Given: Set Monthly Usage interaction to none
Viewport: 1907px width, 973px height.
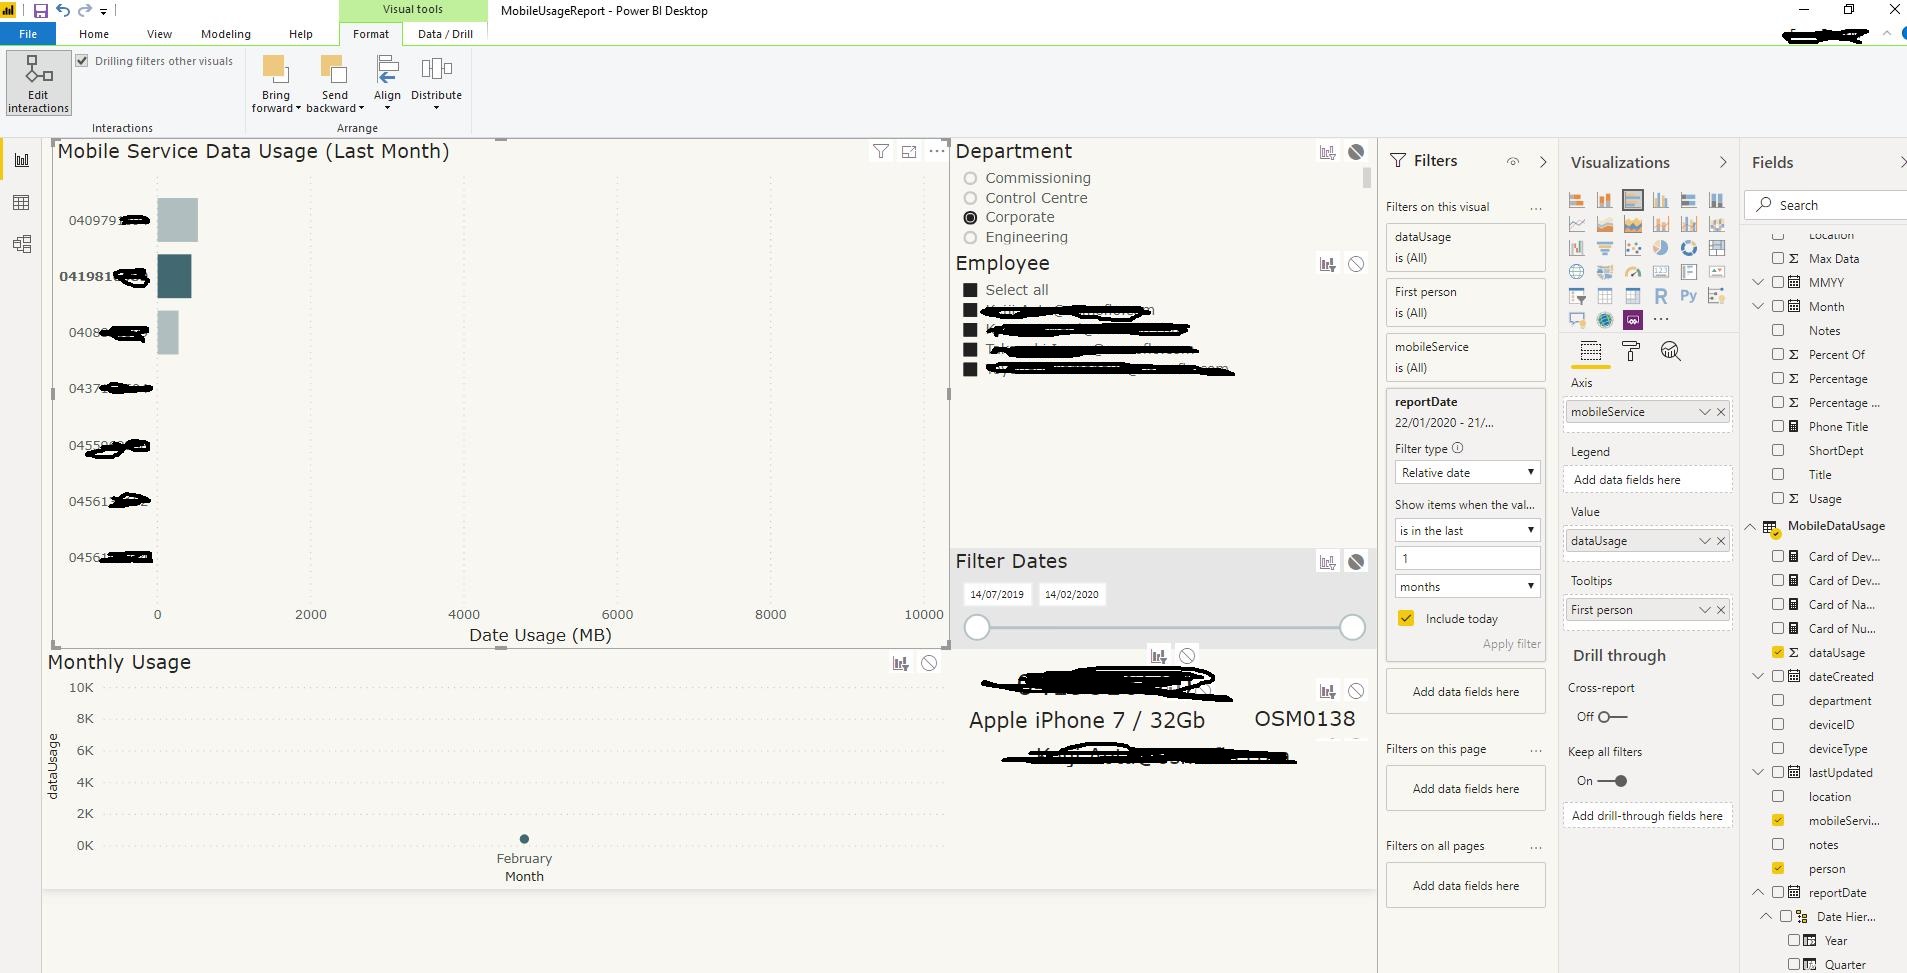Looking at the screenshot, I should (929, 663).
